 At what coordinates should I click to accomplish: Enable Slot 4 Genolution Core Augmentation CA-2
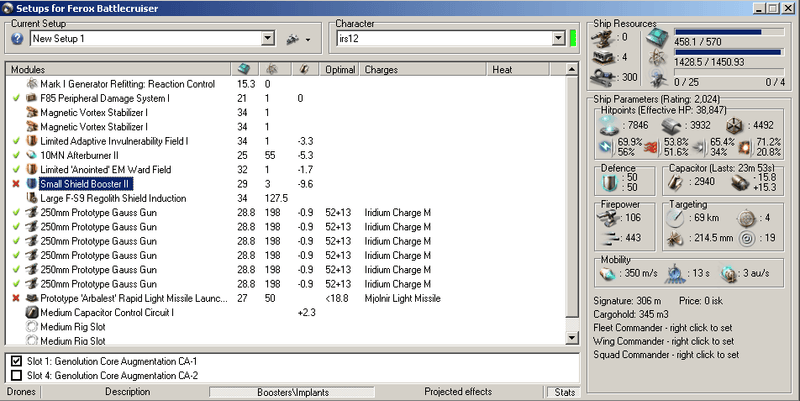pyautogui.click(x=16, y=375)
